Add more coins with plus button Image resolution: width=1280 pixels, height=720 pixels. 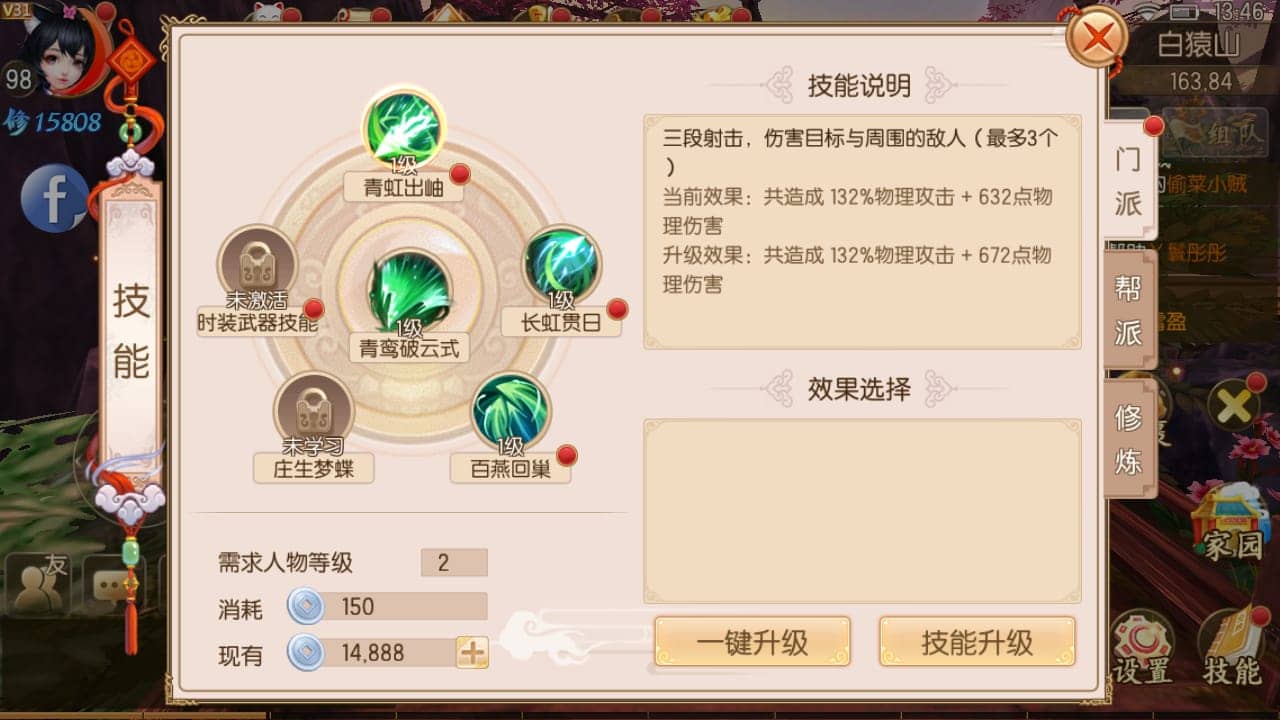click(x=472, y=653)
